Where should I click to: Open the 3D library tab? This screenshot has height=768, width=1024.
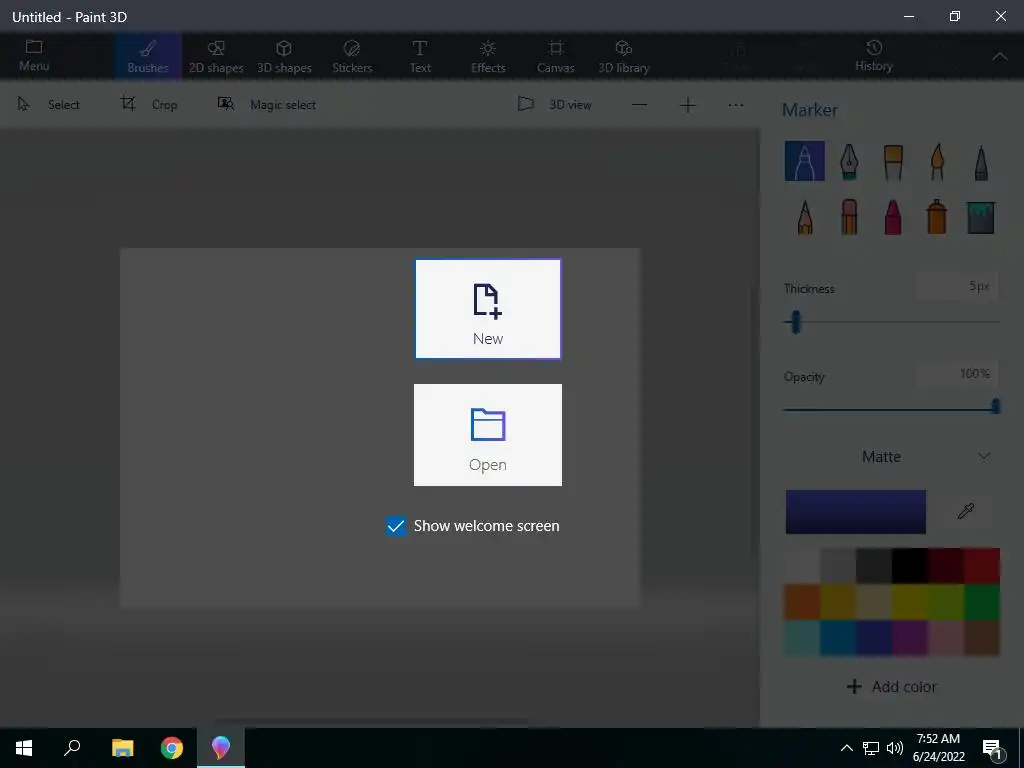pyautogui.click(x=624, y=56)
